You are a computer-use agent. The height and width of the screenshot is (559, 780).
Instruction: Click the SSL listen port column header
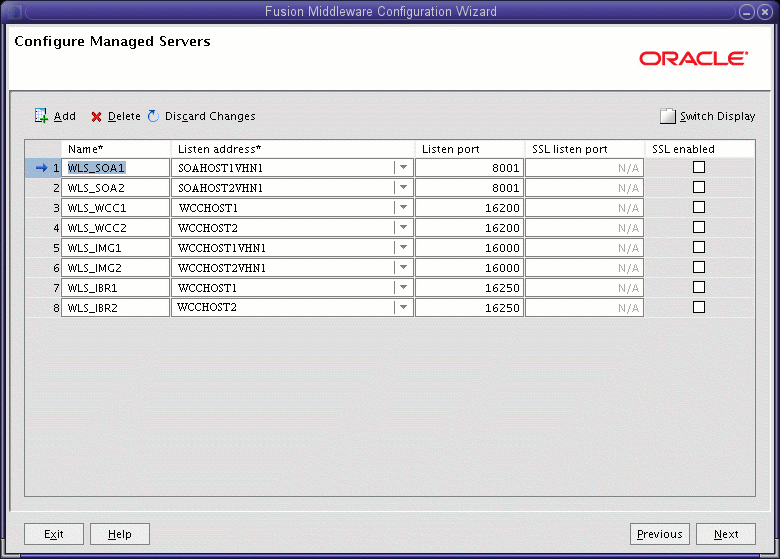tap(585, 149)
